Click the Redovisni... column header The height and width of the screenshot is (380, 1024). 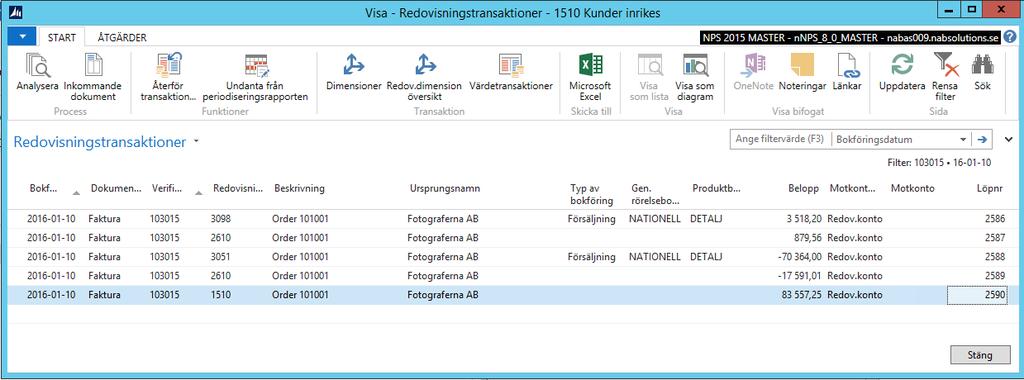pos(238,189)
